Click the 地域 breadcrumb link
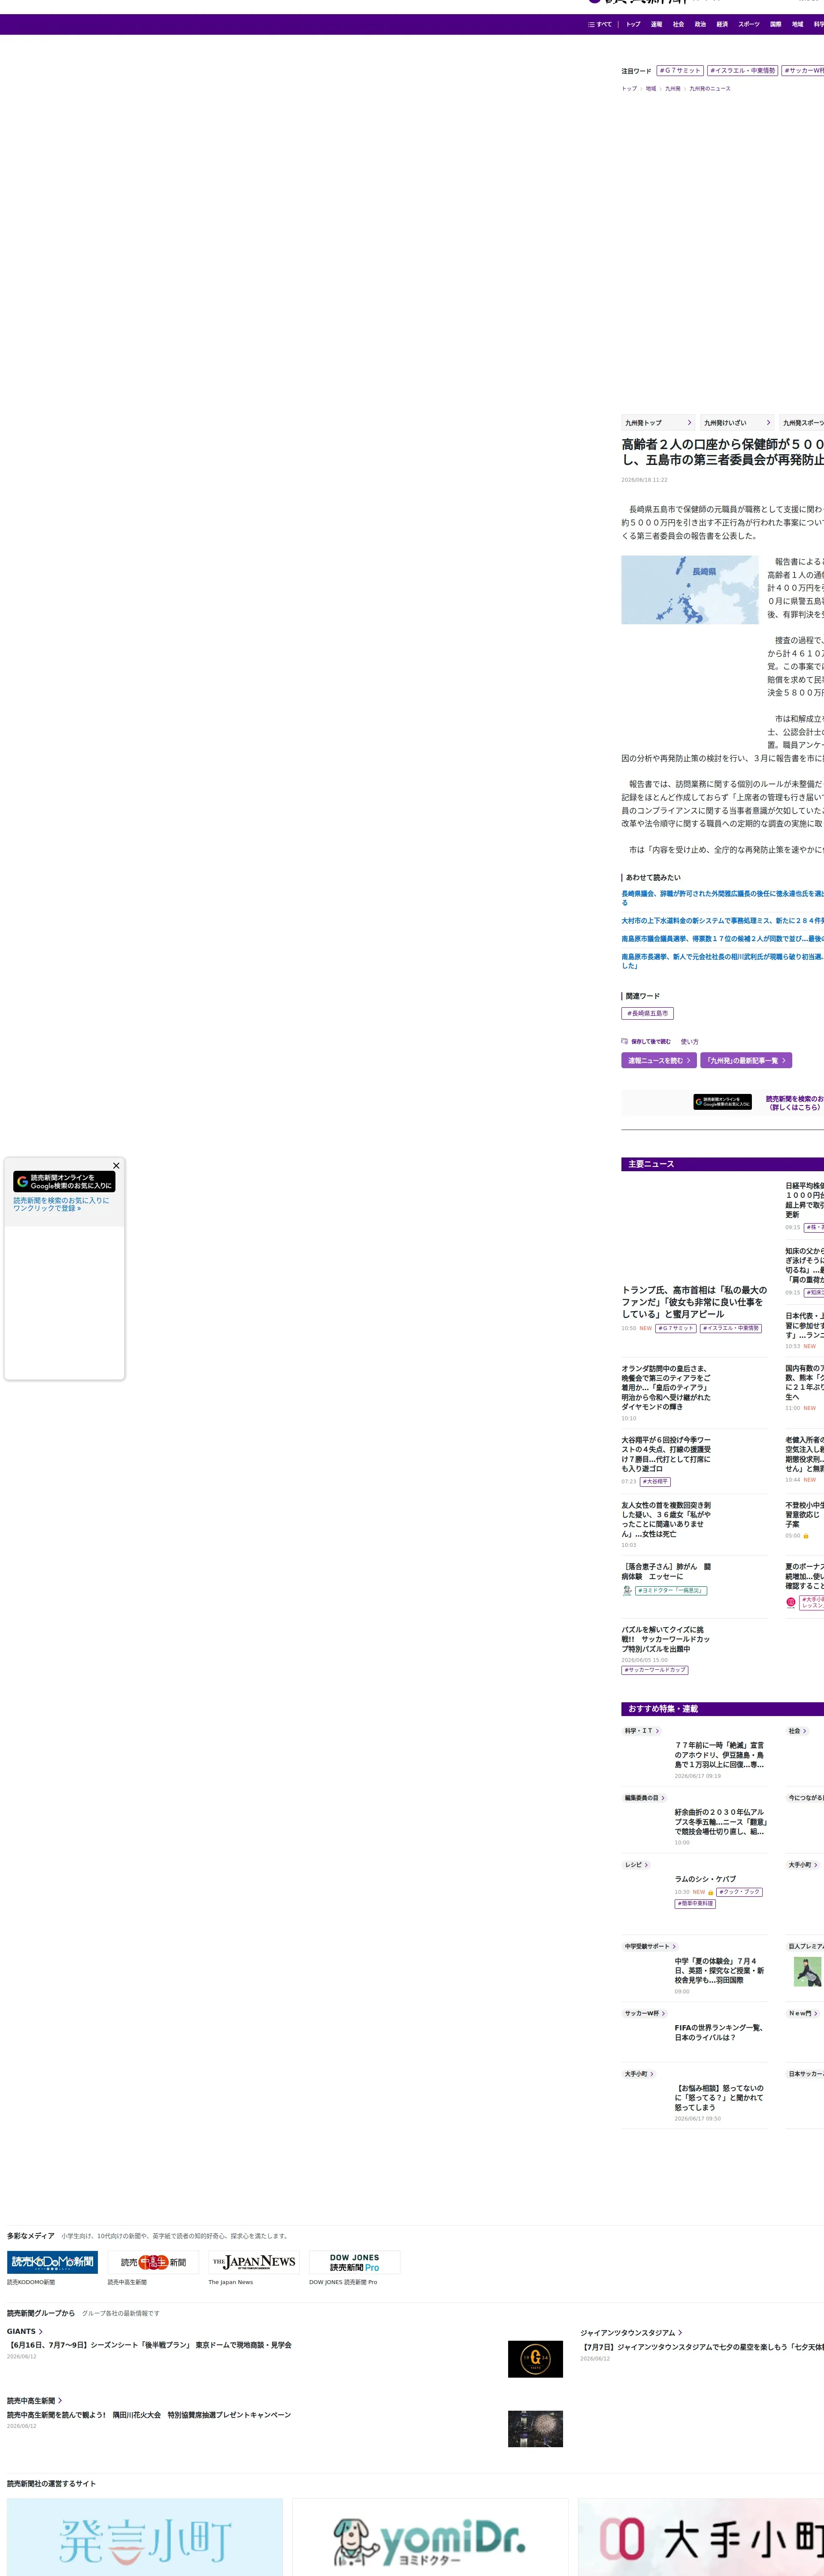824x2576 pixels. (x=651, y=89)
